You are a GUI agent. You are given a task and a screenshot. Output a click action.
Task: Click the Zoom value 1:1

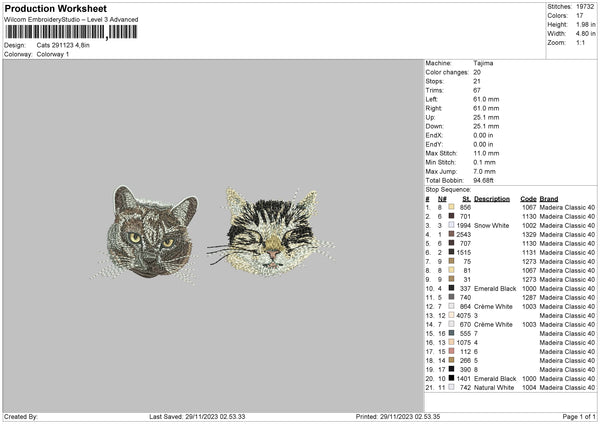click(x=580, y=43)
